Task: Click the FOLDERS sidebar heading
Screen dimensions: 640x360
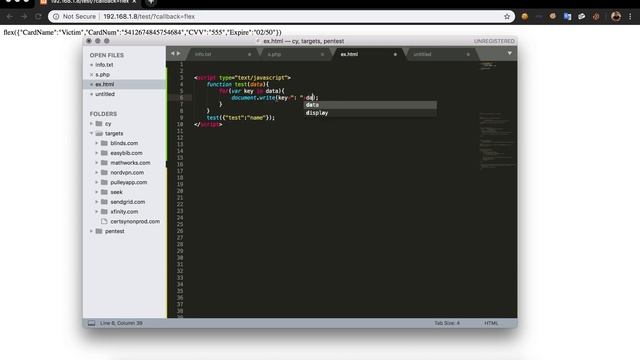Action: 103,114
